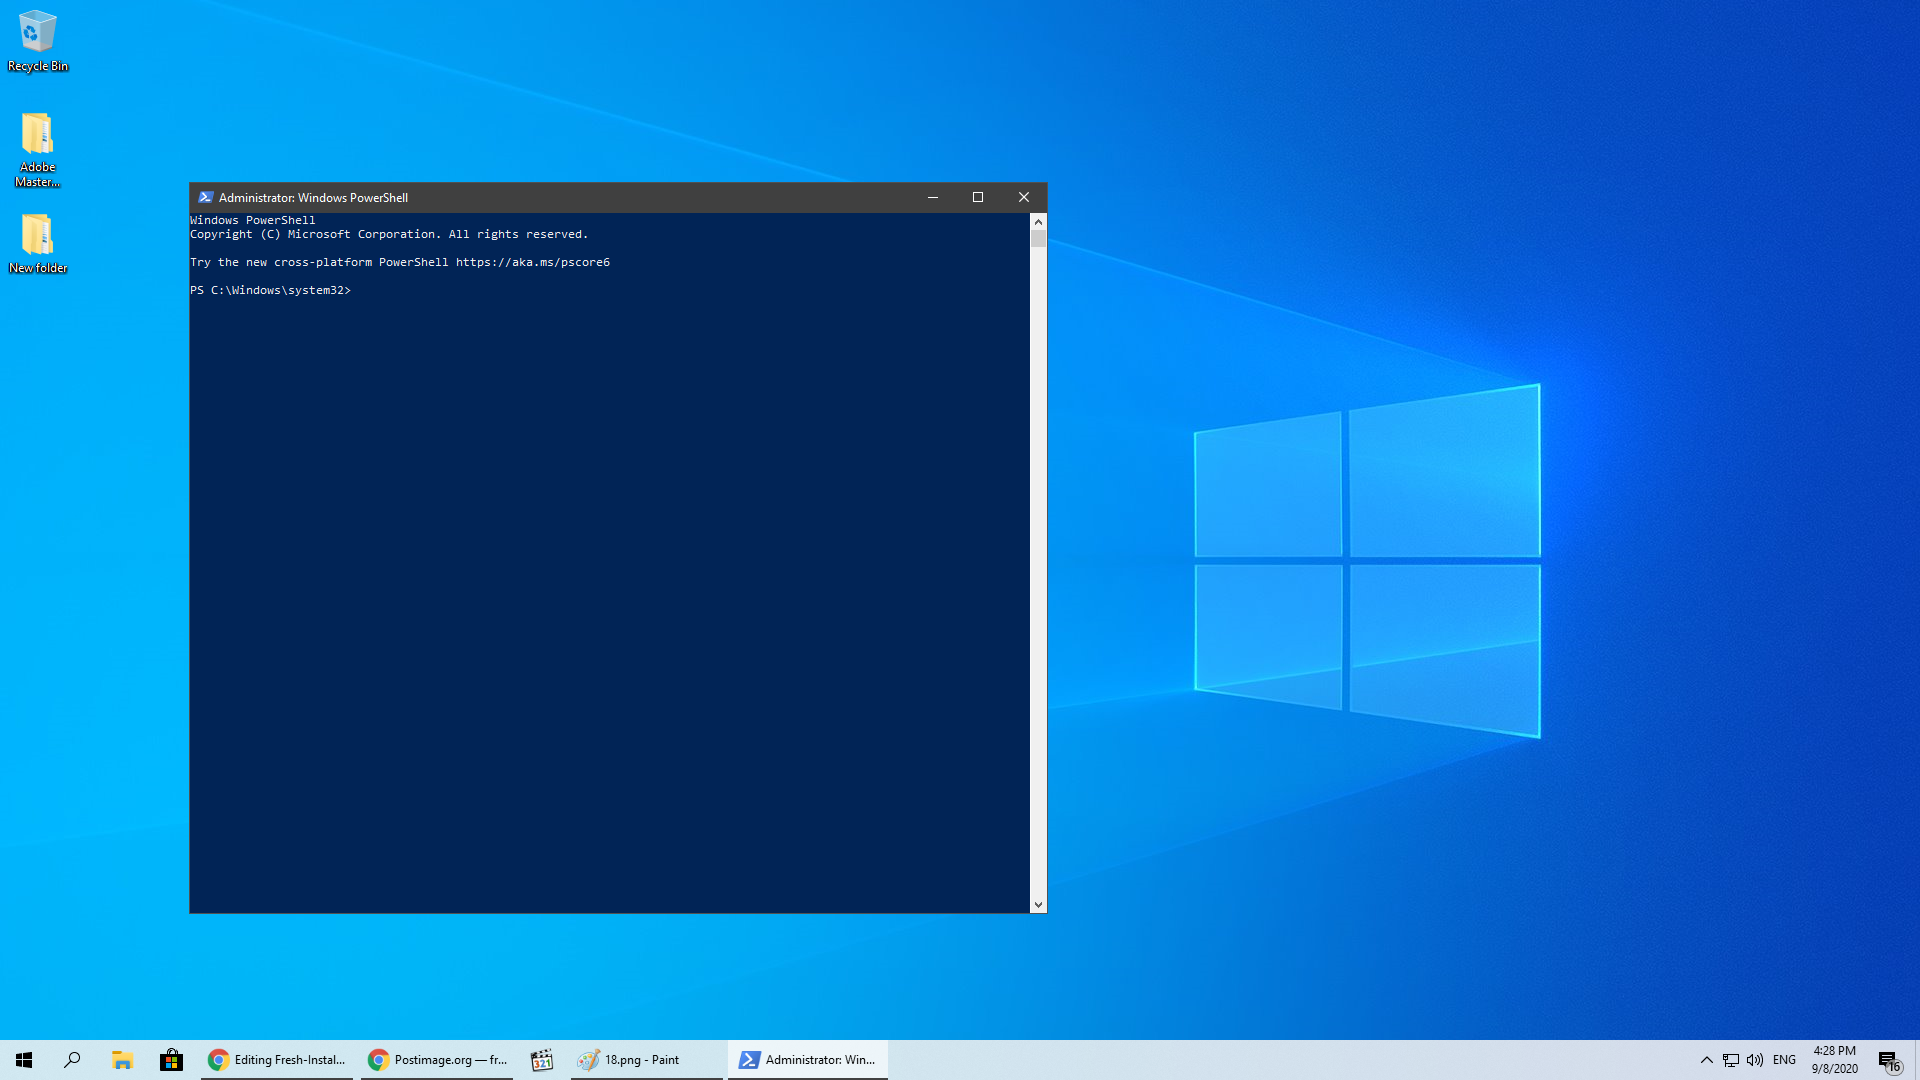Open Action Center notifications icon
1920x1080 pixels.
1888,1060
